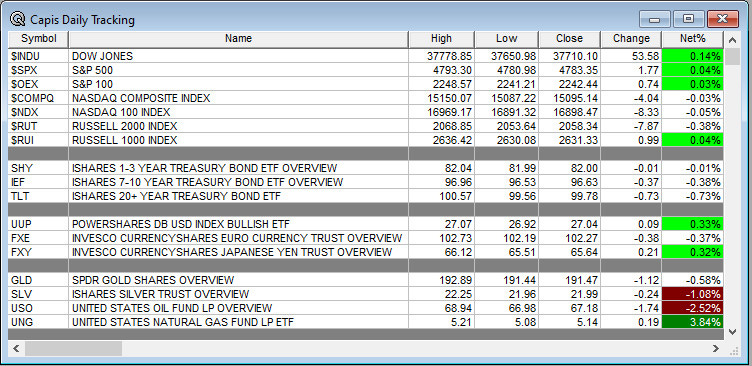Viewport: 752px width, 366px height.
Task: Select the SLV symbol cell
Action: click(x=38, y=294)
